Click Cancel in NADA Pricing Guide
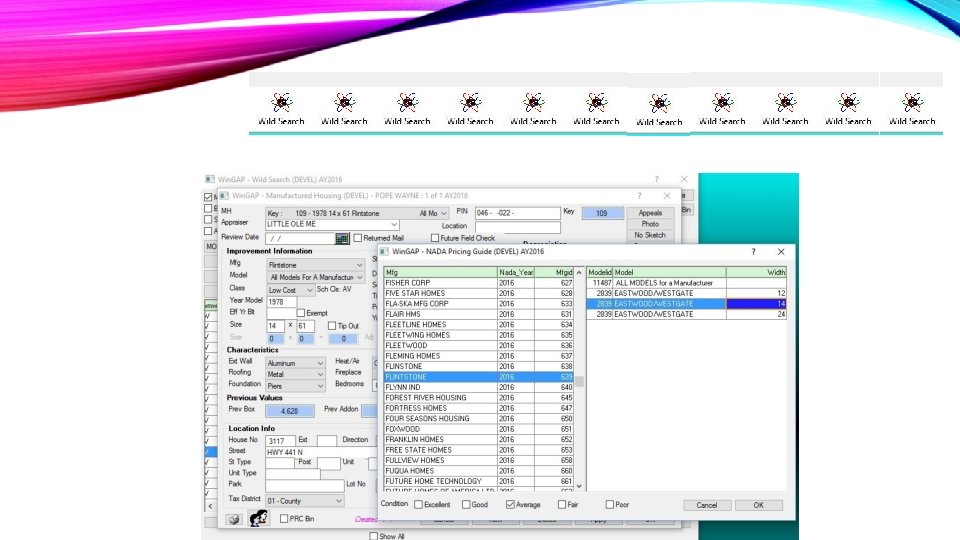 706,505
